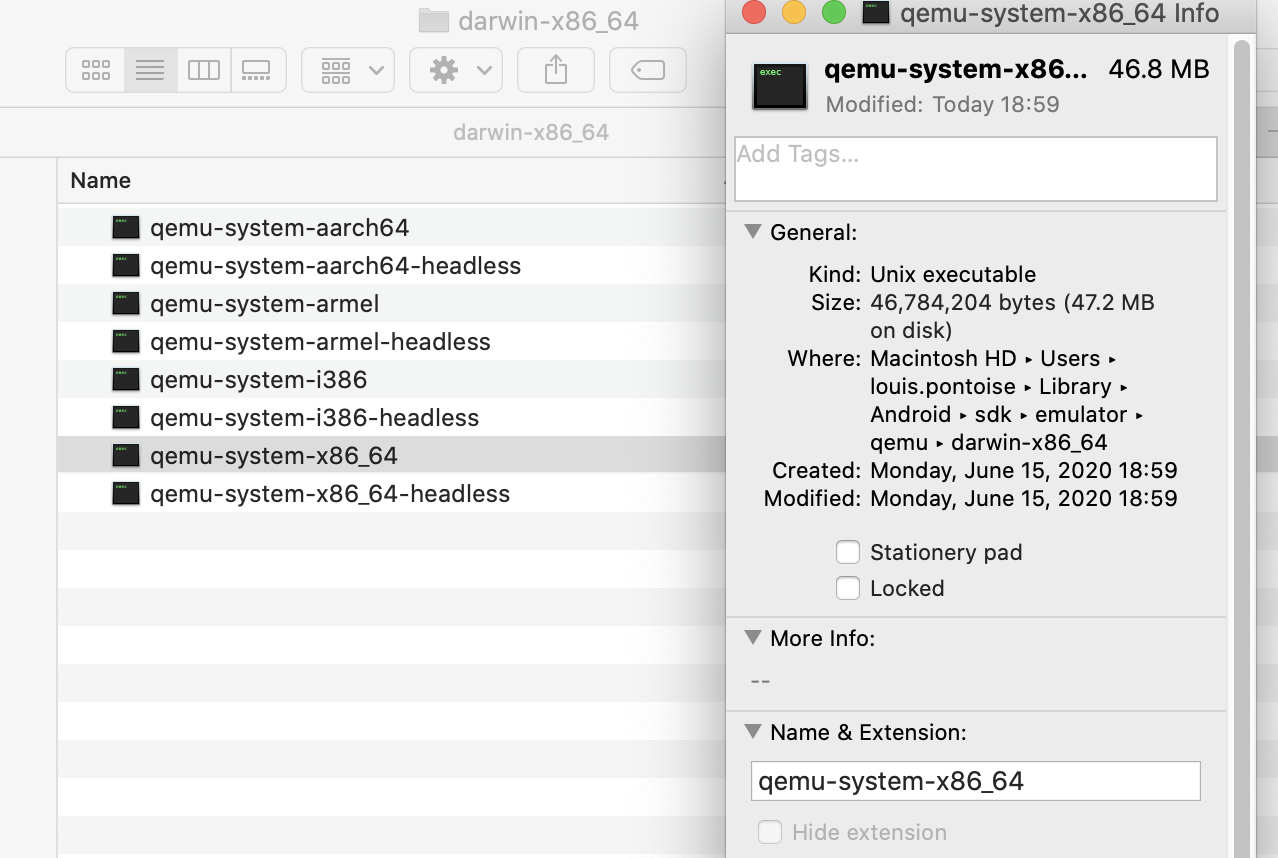Image resolution: width=1278 pixels, height=858 pixels.
Task: Click the Edit Tags toolbar button
Action: tap(648, 70)
